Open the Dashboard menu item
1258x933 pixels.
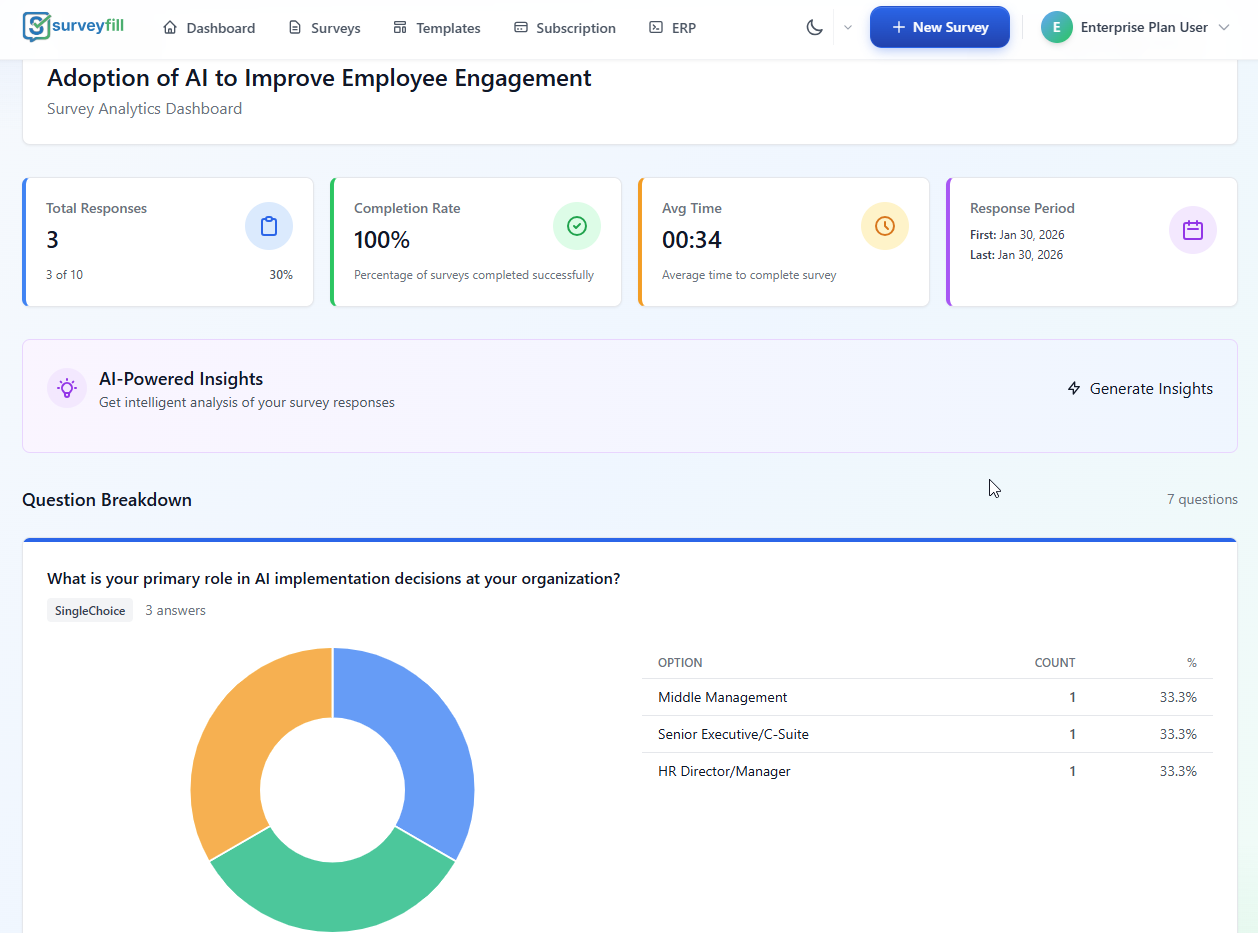coord(209,28)
